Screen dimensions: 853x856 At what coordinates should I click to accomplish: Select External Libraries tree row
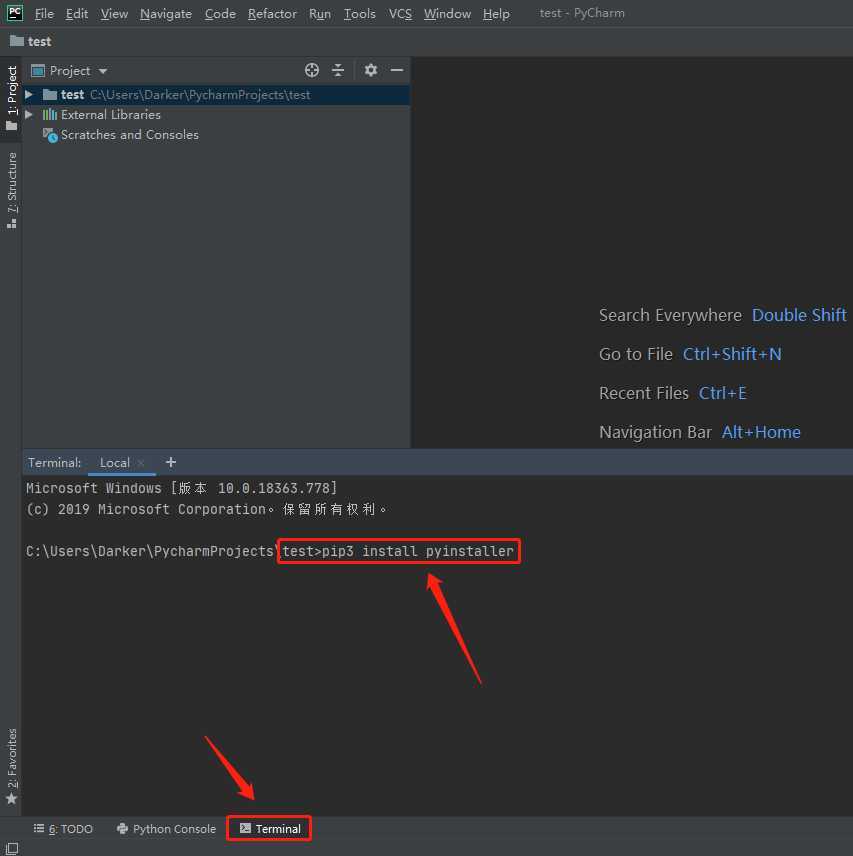(x=217, y=115)
